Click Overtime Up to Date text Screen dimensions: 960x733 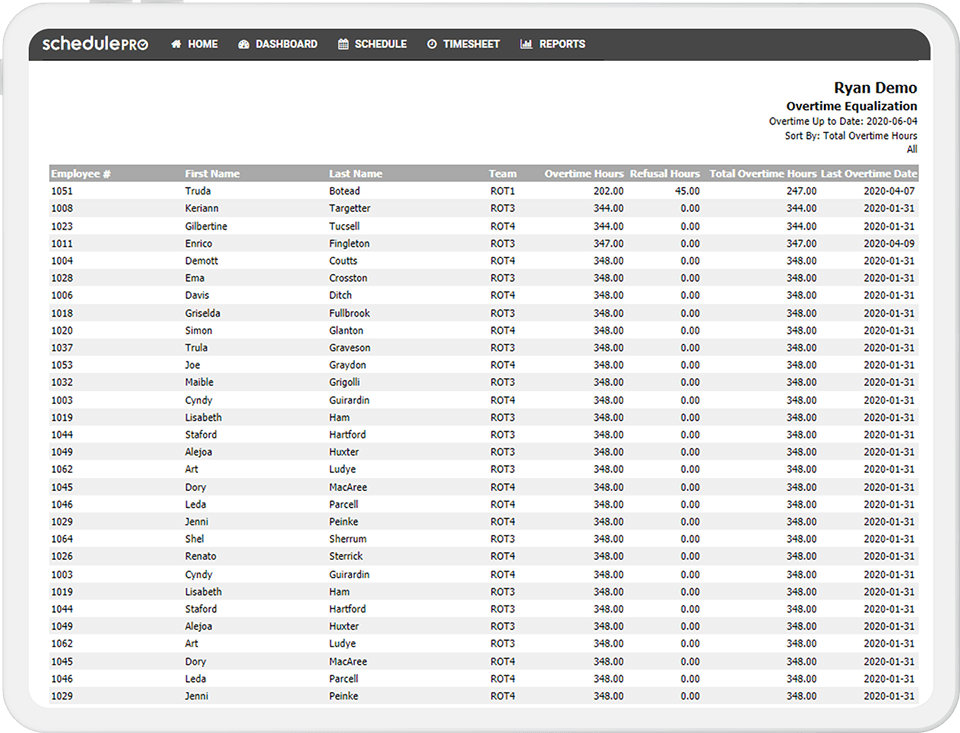[x=843, y=121]
